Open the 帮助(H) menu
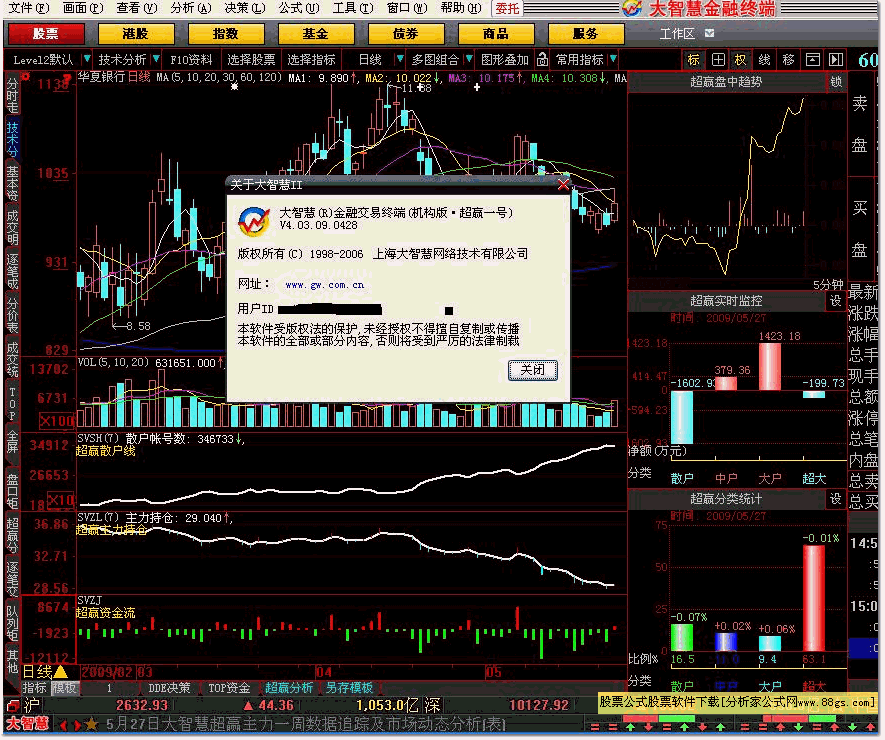885x740 pixels. click(461, 8)
